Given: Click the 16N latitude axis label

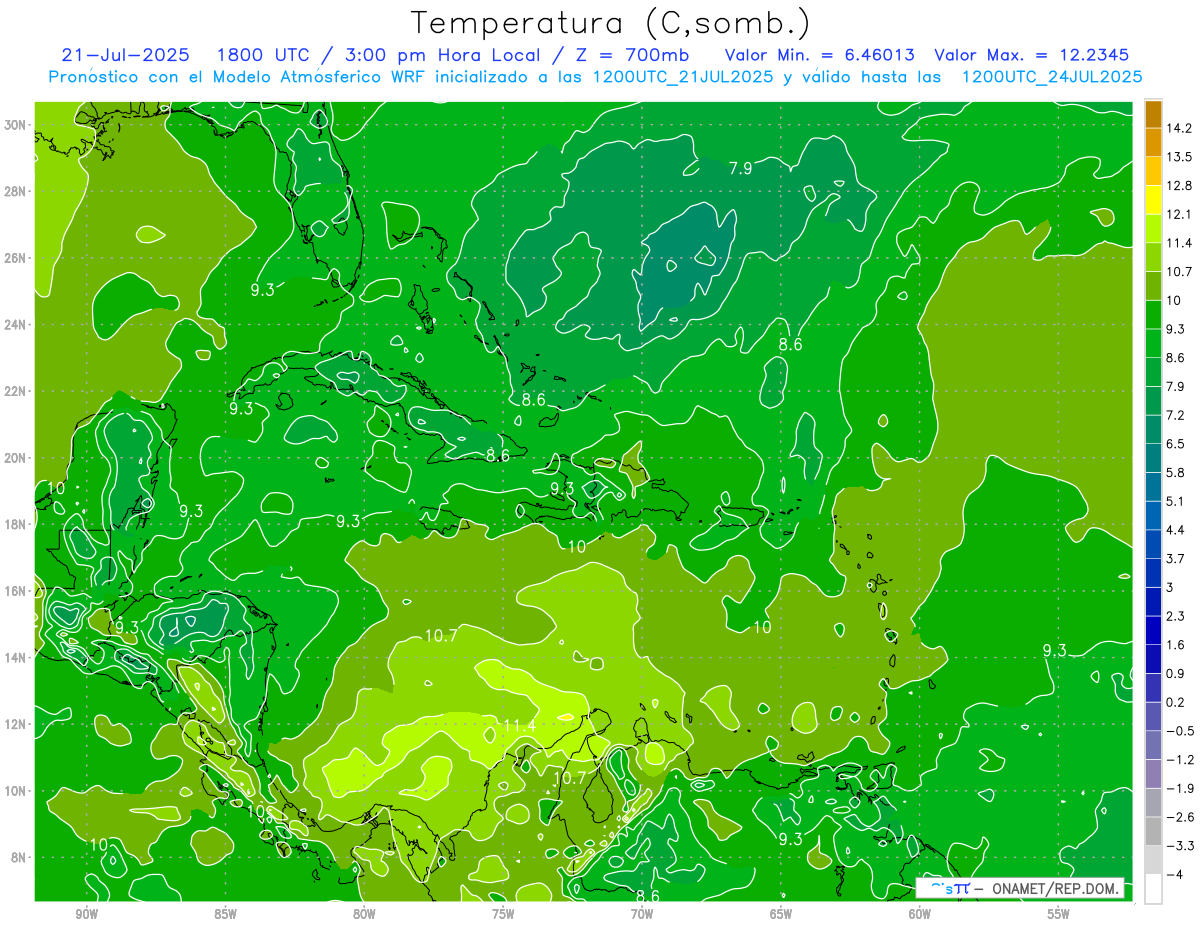Looking at the screenshot, I should tap(16, 591).
